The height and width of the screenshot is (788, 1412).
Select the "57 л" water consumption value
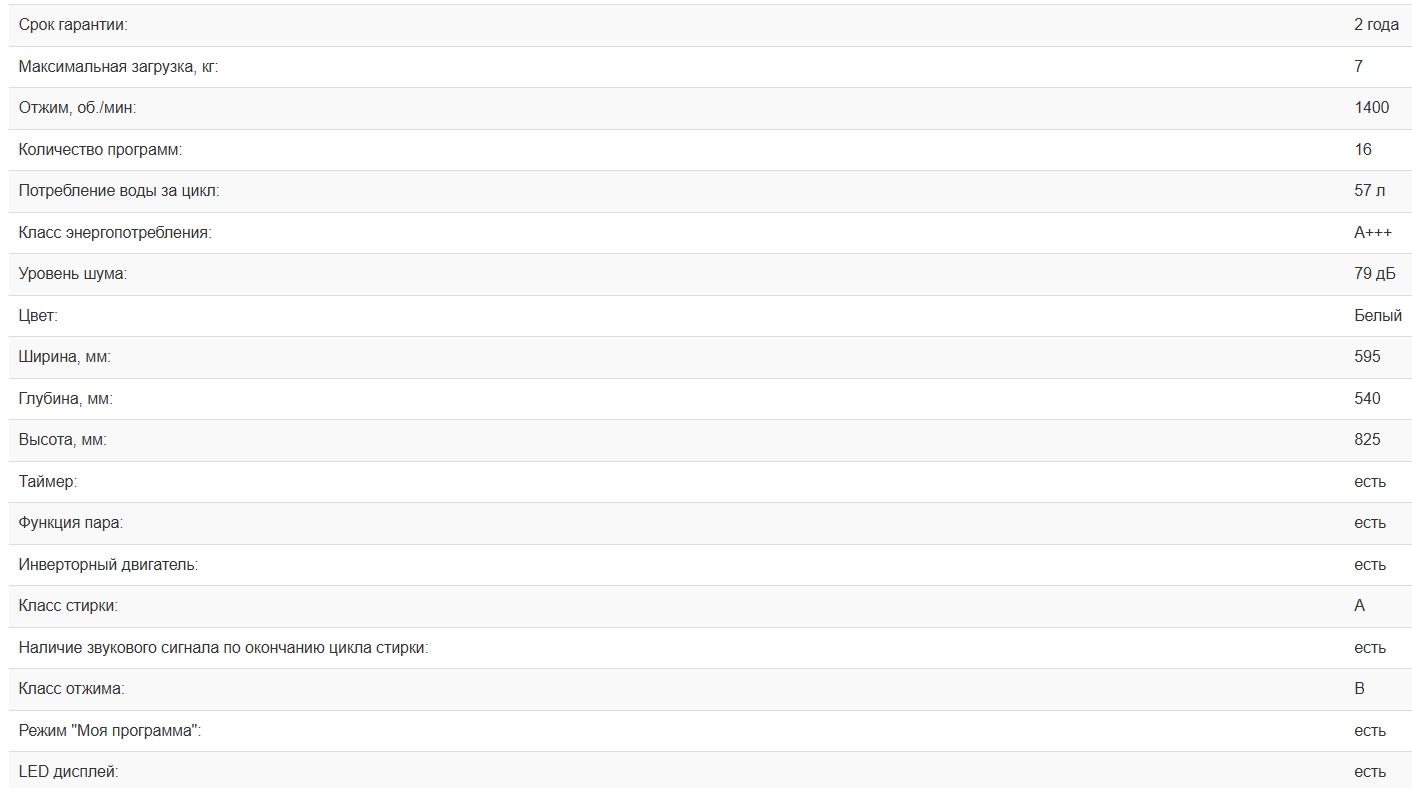coord(1369,191)
